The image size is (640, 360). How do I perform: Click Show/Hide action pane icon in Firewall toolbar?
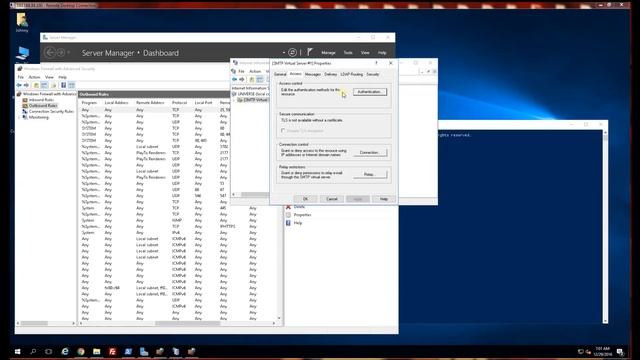(71, 85)
